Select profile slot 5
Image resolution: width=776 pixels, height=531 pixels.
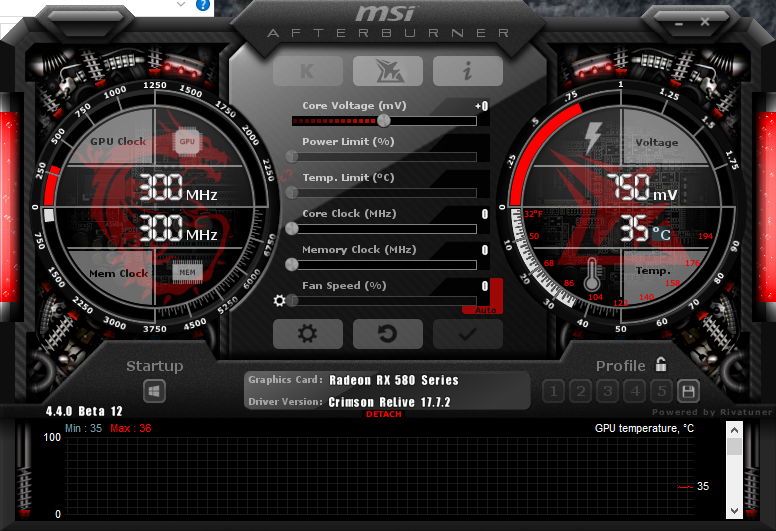pyautogui.click(x=662, y=391)
